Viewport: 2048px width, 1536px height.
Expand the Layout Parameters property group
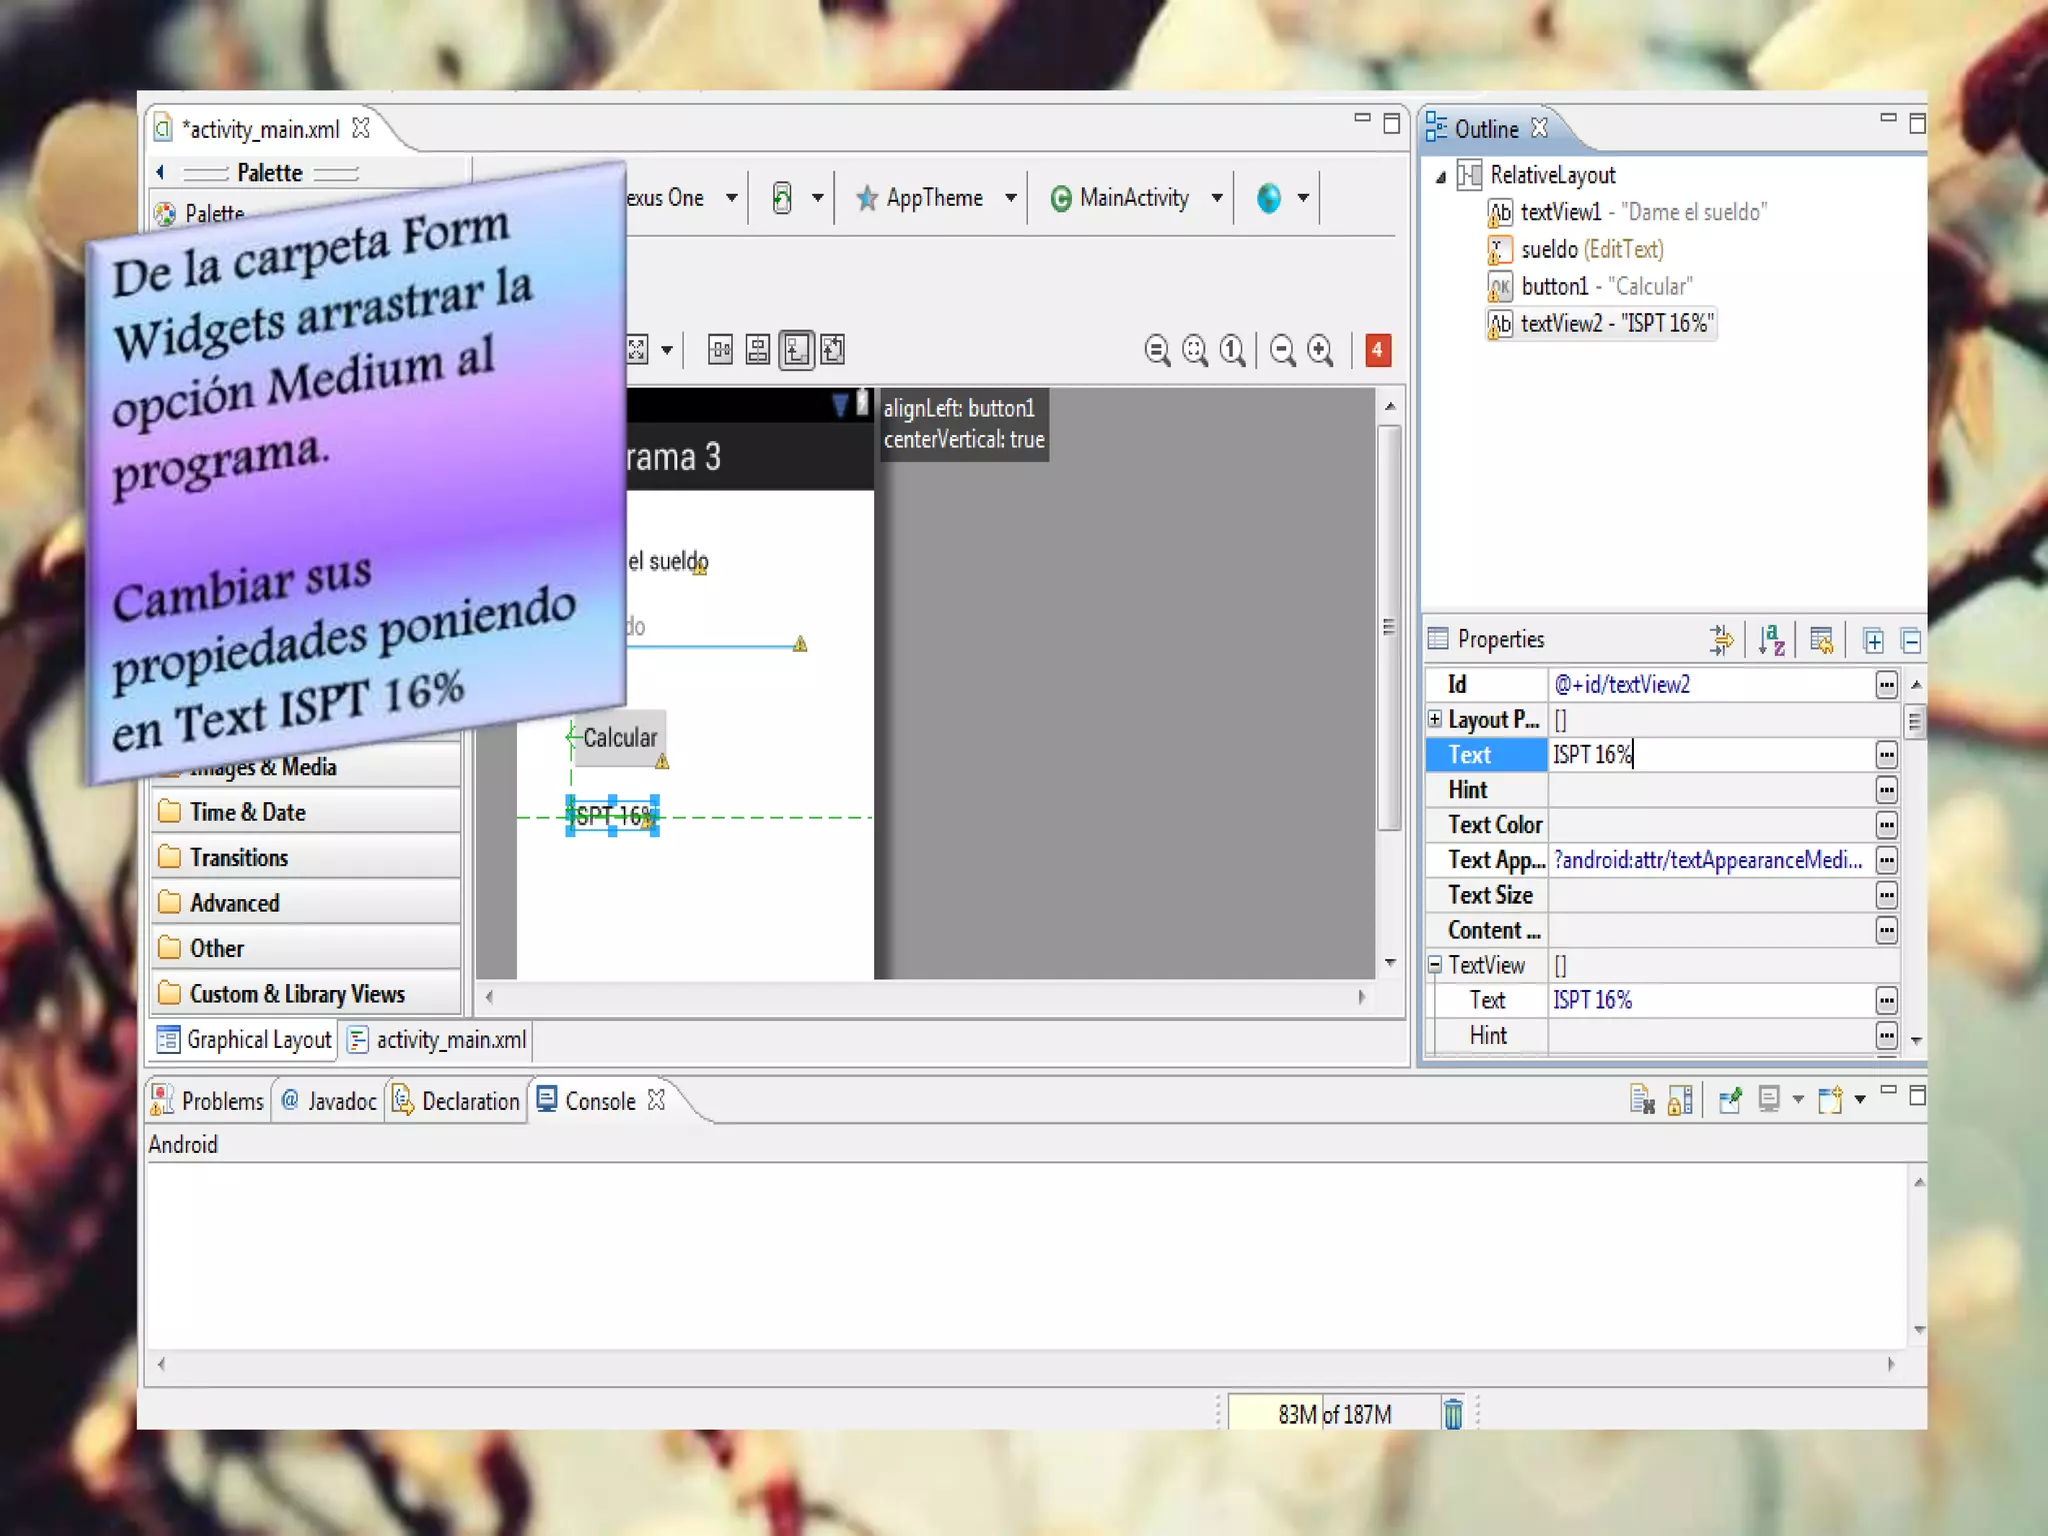point(1435,719)
